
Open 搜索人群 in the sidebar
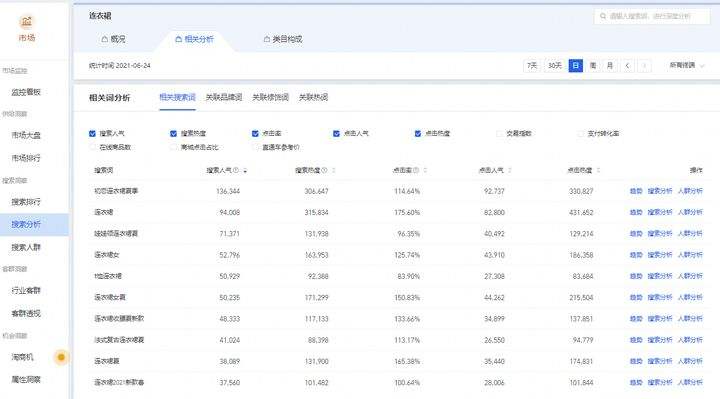(26, 247)
